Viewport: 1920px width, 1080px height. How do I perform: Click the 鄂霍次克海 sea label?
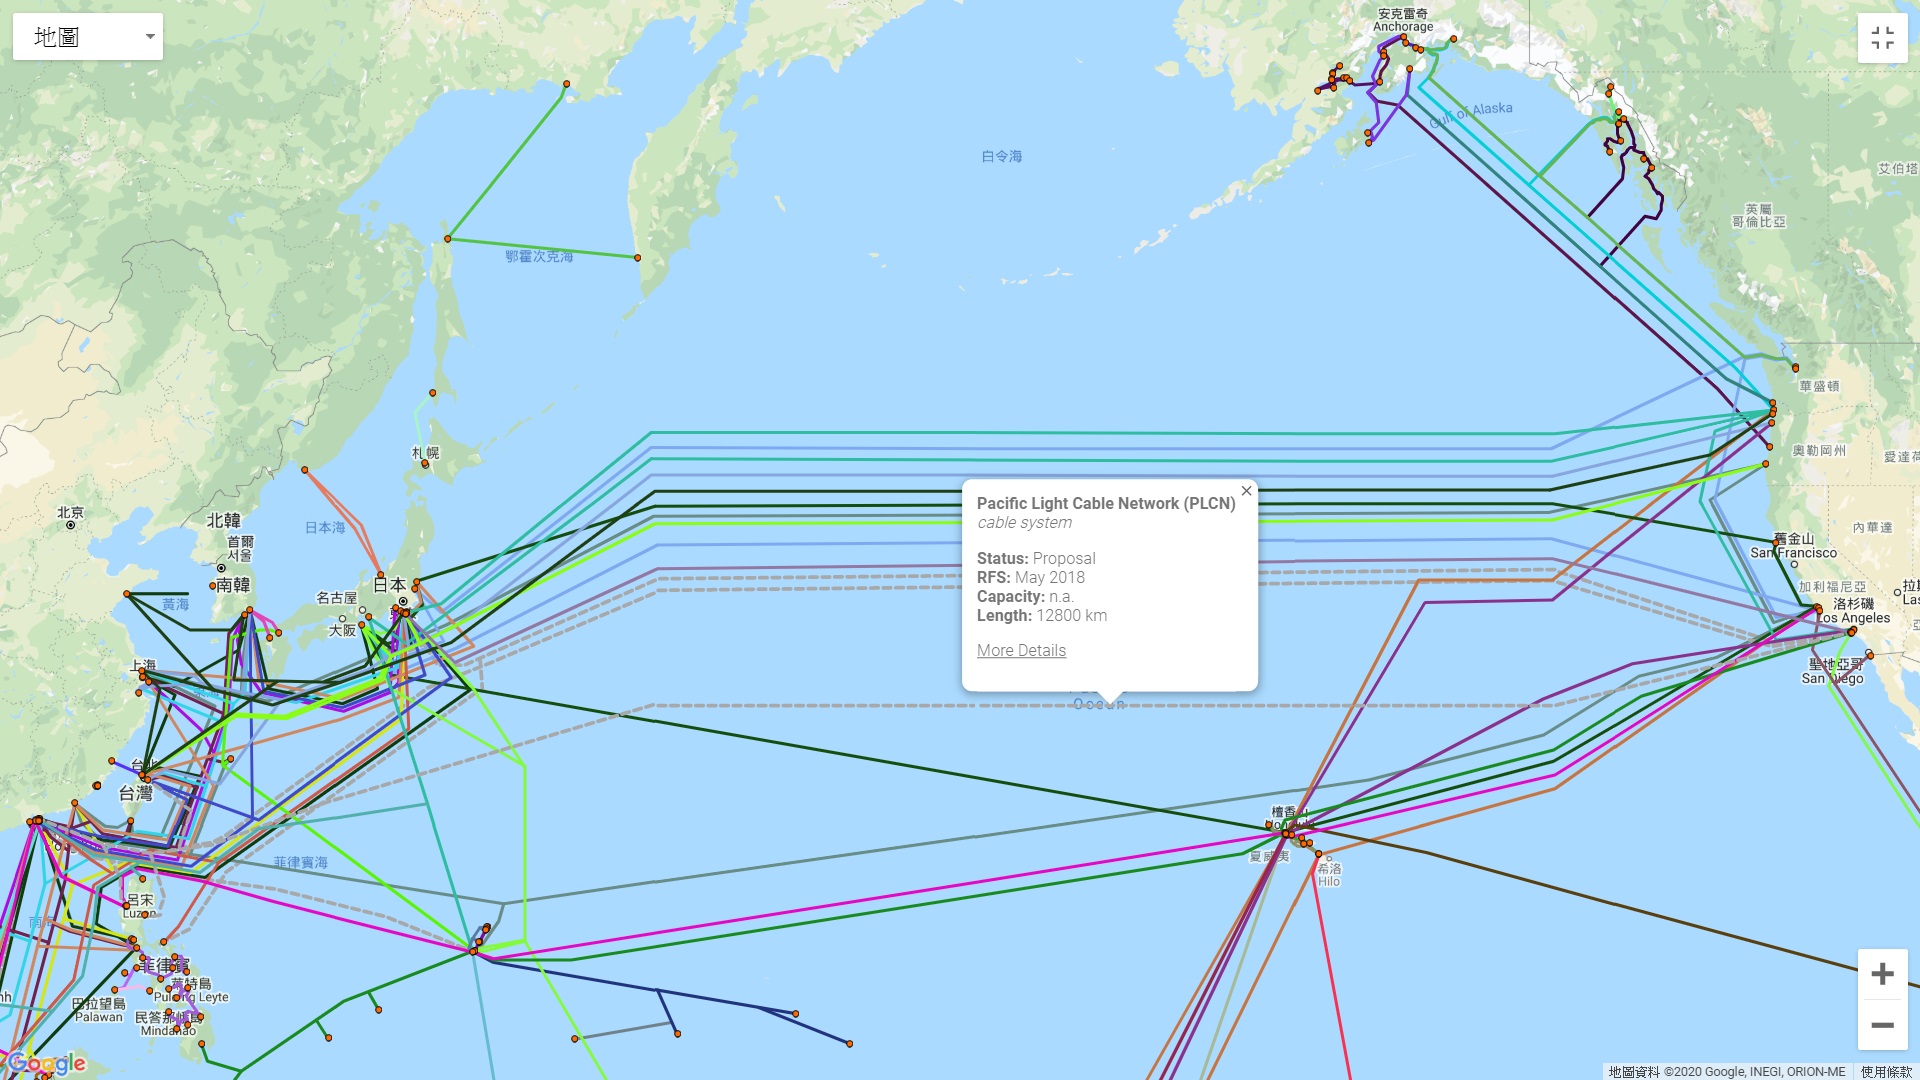coord(539,256)
